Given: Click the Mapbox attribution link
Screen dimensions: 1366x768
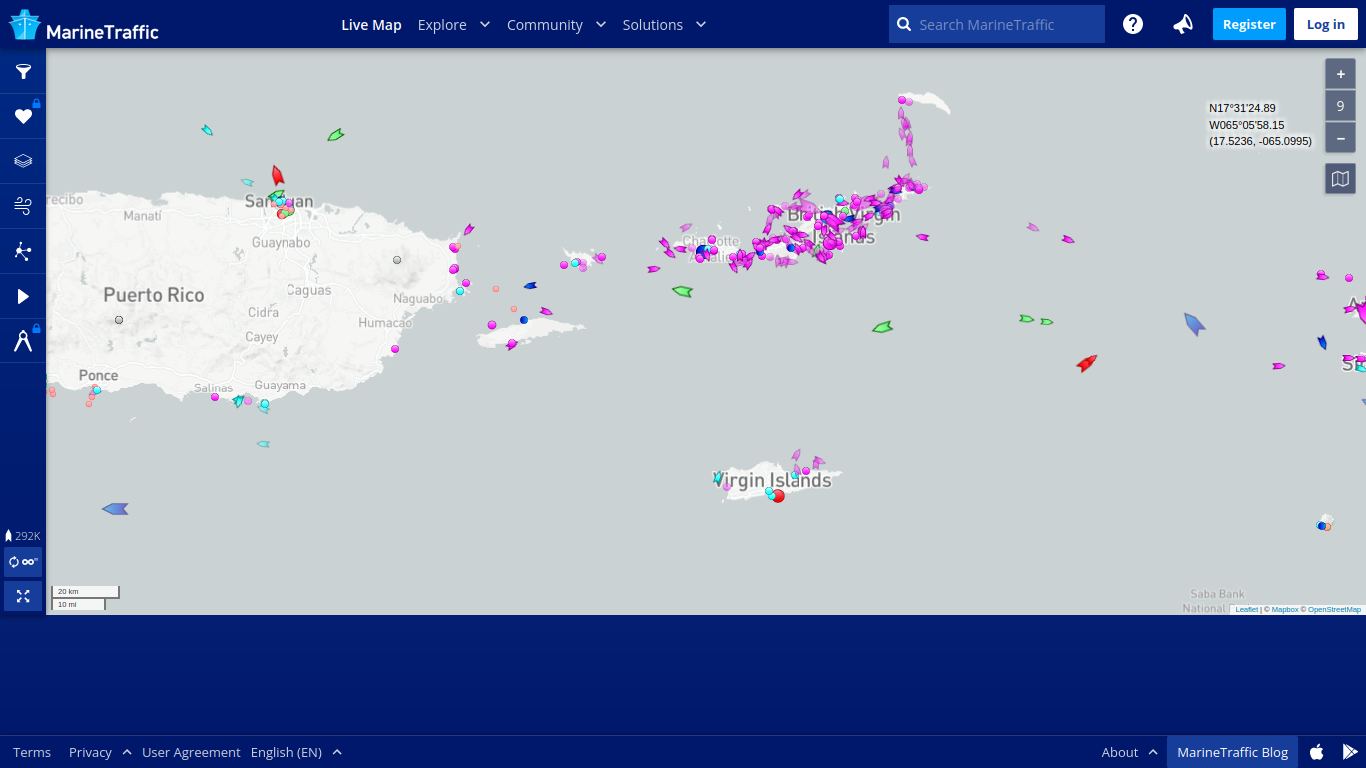Looking at the screenshot, I should [x=1285, y=609].
